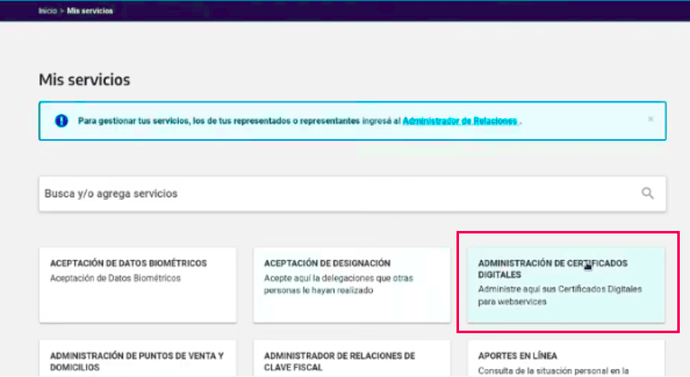Open Aceptación de Datos Biométricos card
Screen dimensions: 690x377
coord(138,285)
